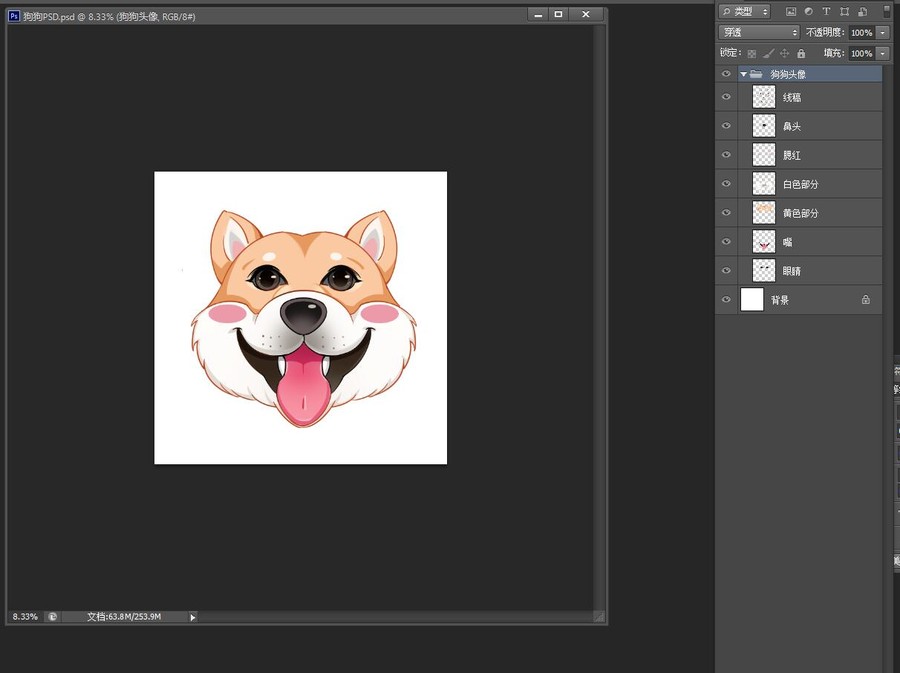Maximize the 狗狗PSD.psd document window
Viewport: 900px width, 673px height.
tap(558, 14)
